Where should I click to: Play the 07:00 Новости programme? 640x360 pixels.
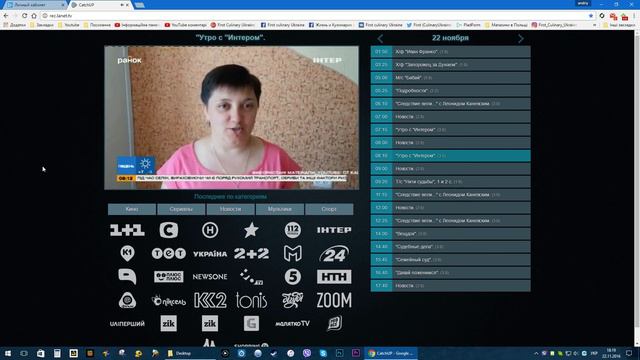tap(451, 117)
